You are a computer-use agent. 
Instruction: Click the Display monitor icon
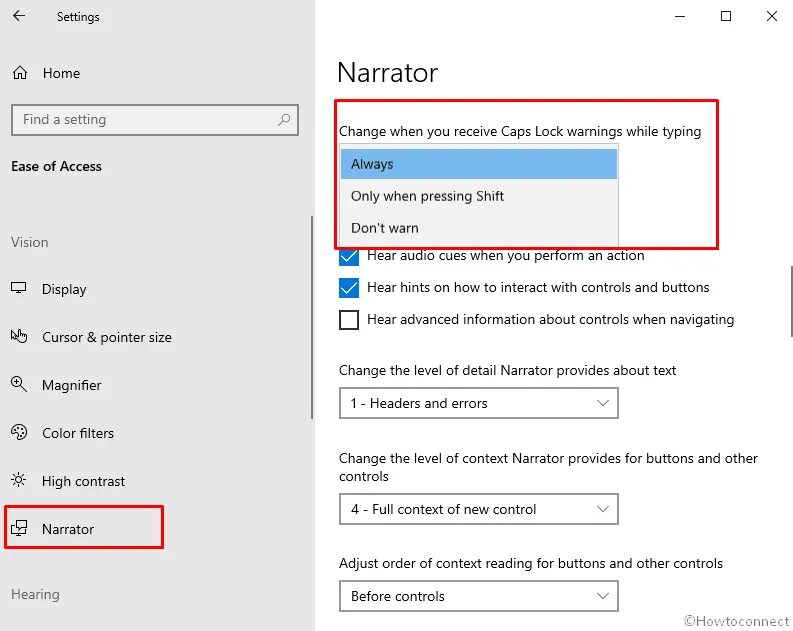19,288
